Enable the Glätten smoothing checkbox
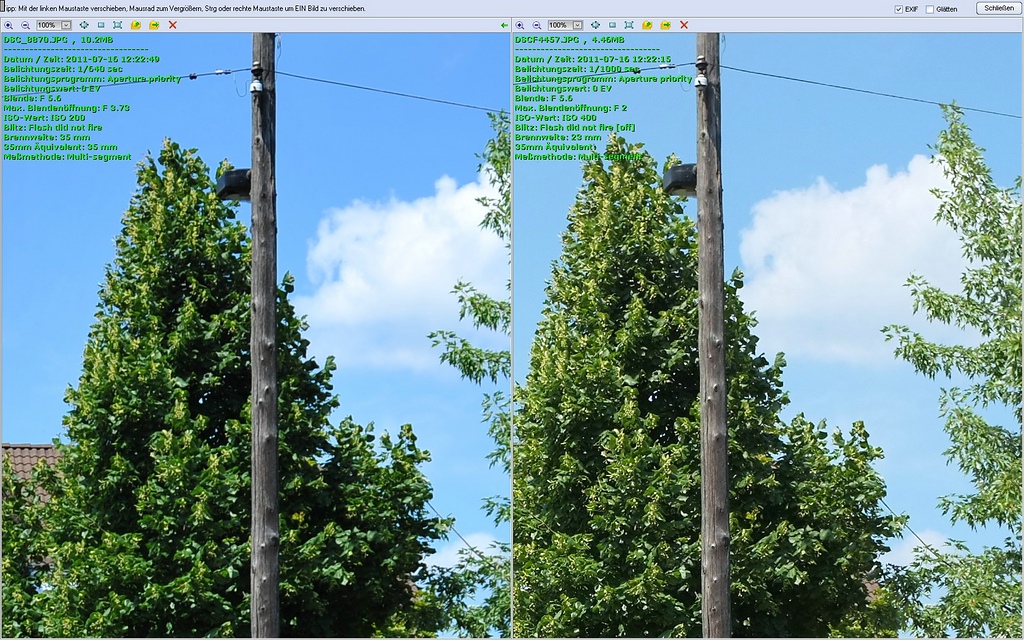The image size is (1024, 640). pyautogui.click(x=930, y=9)
